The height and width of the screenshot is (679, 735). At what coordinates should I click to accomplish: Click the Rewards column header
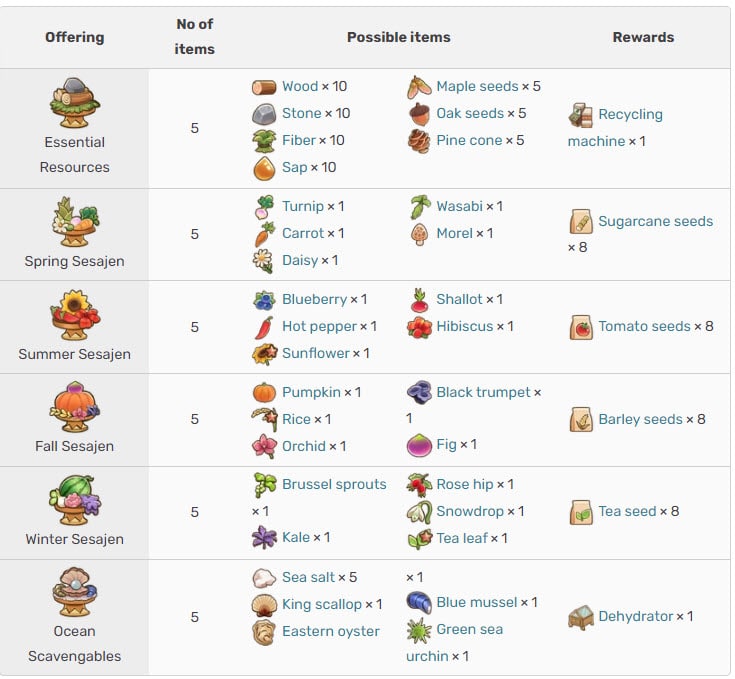(x=643, y=37)
